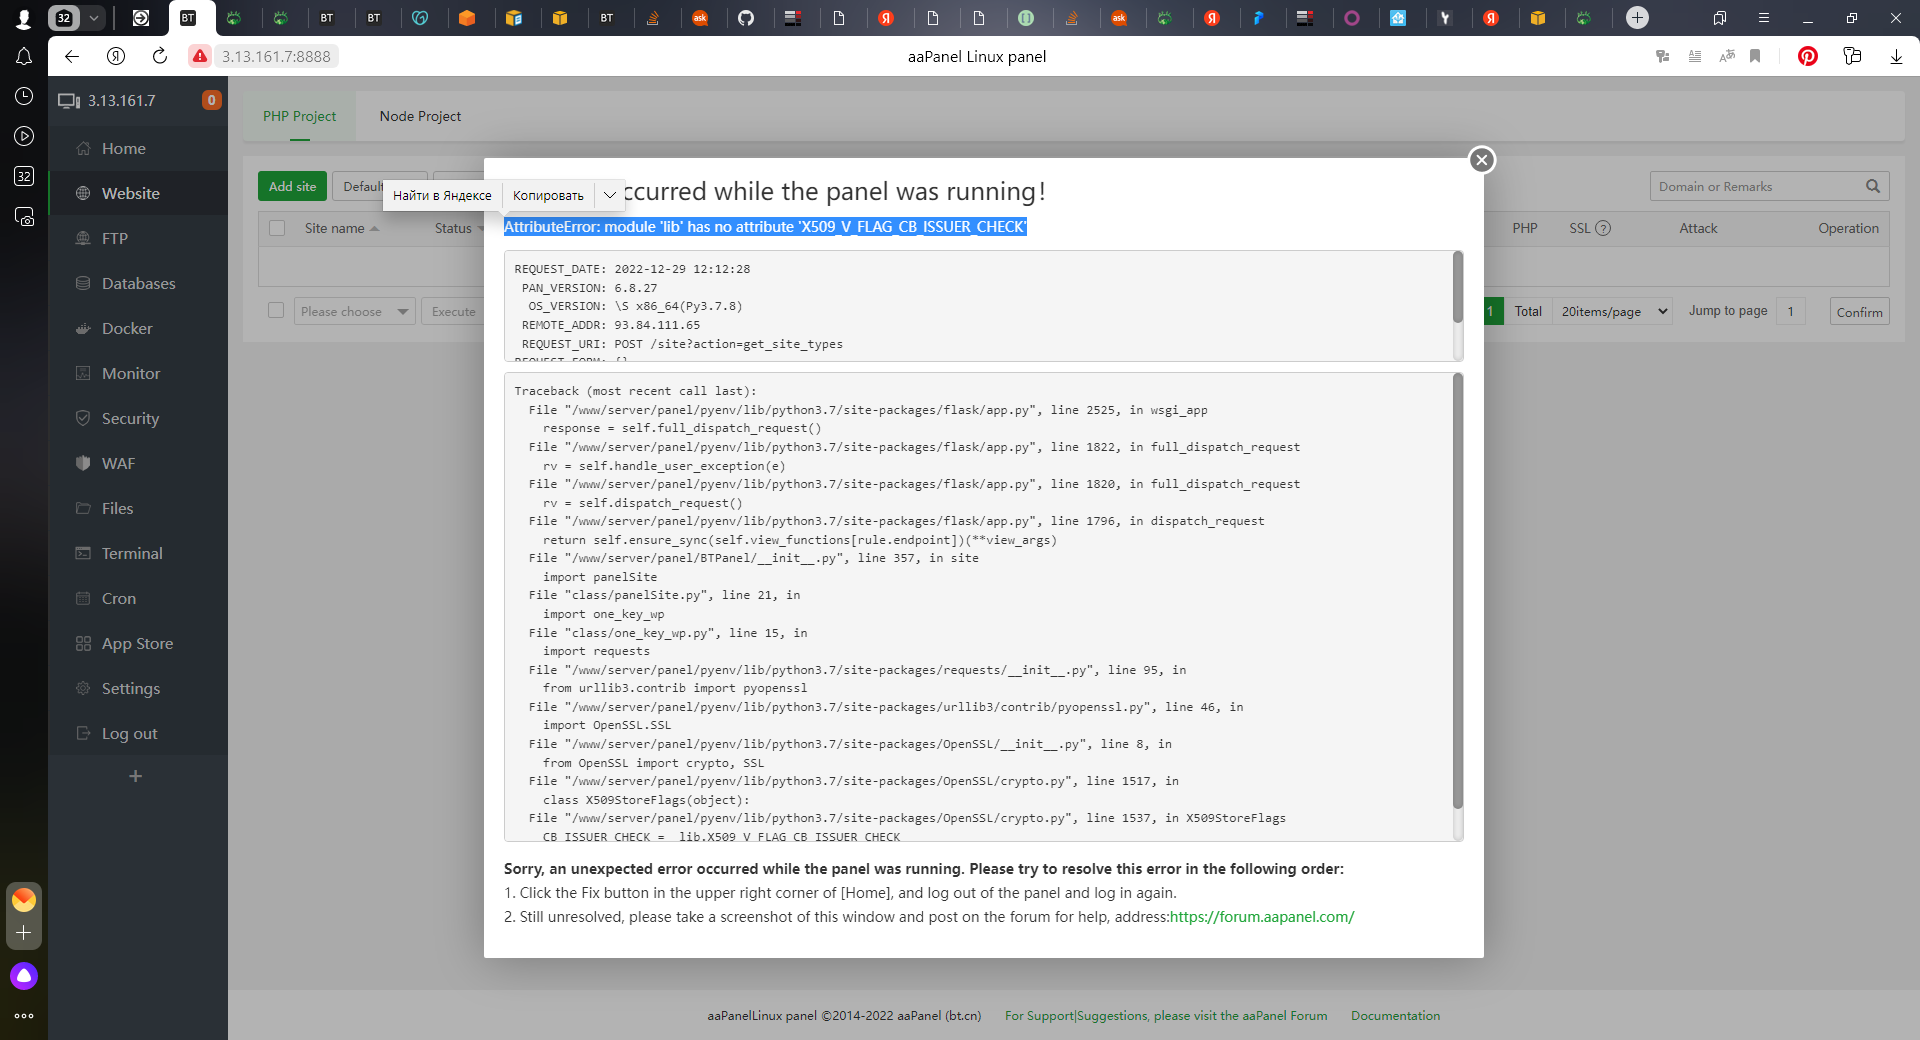The image size is (1920, 1040).
Task: Open the Please choose batch dropdown
Action: click(354, 311)
